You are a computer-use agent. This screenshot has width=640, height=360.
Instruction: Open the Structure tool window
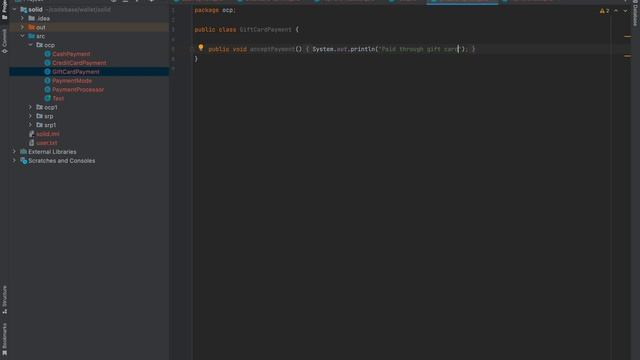click(4, 299)
